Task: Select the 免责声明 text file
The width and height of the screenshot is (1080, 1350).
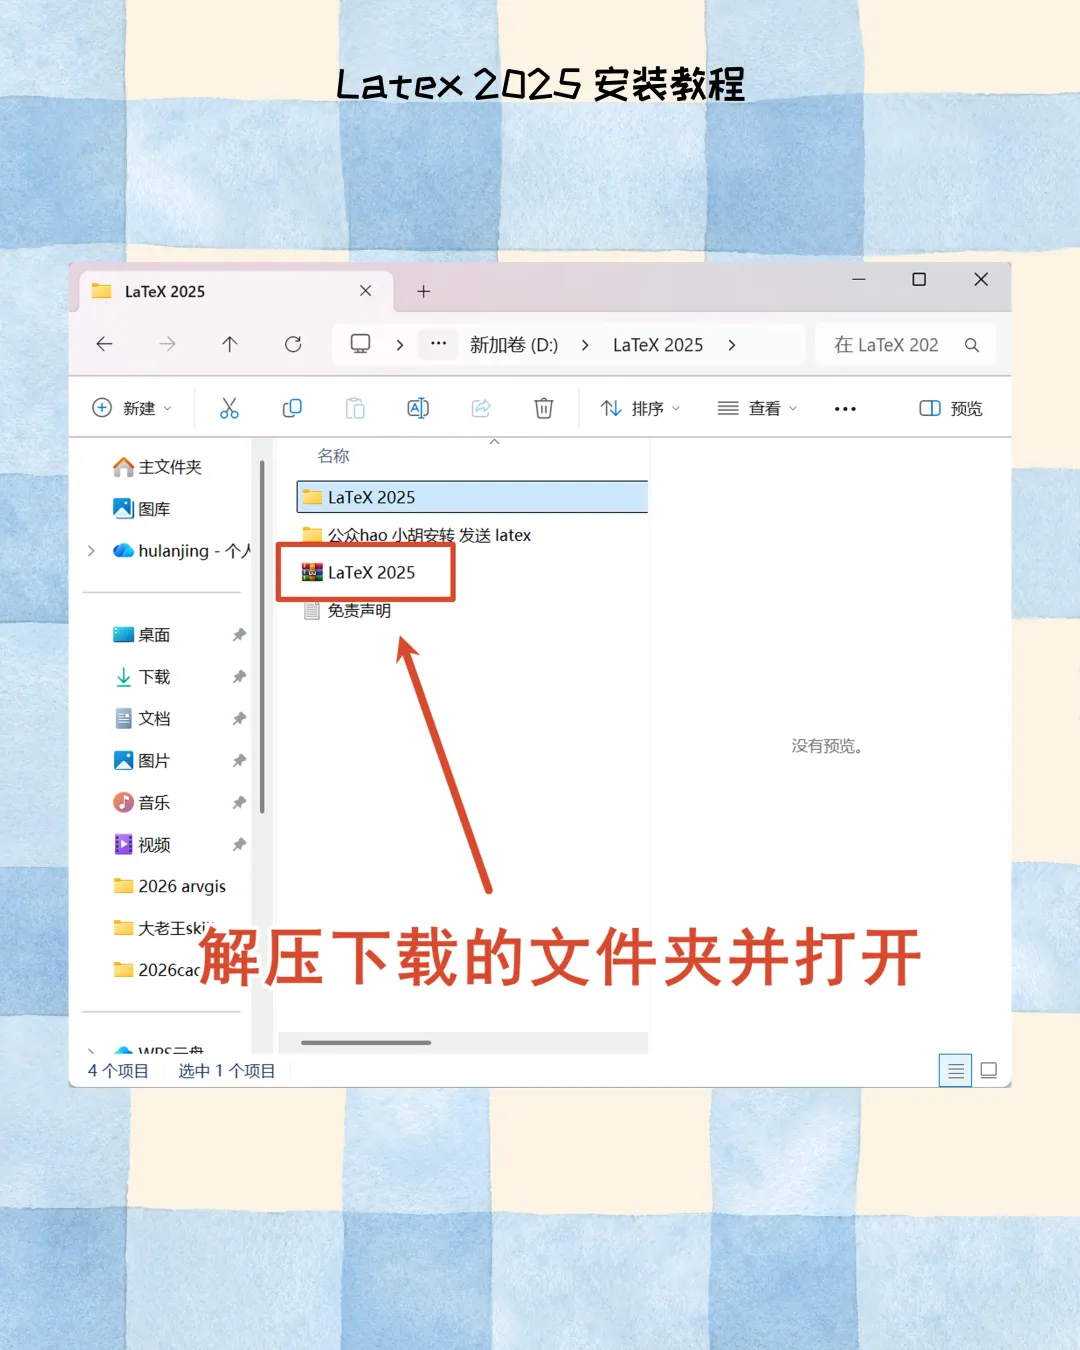Action: 348,611
